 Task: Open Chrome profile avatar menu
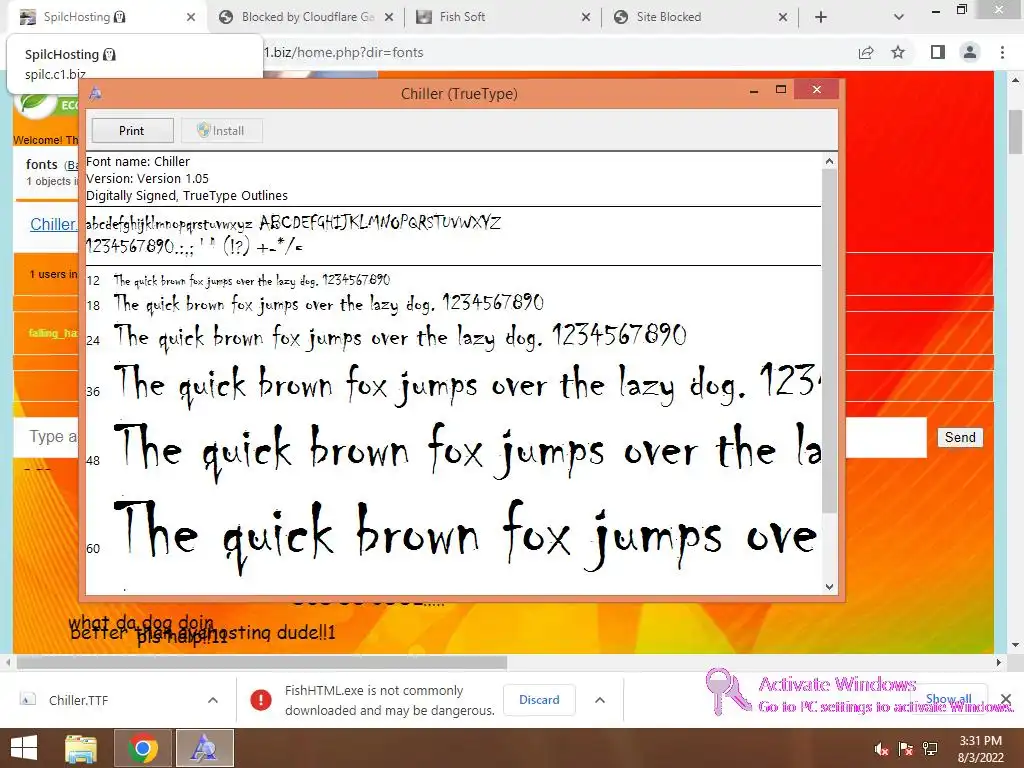(970, 52)
